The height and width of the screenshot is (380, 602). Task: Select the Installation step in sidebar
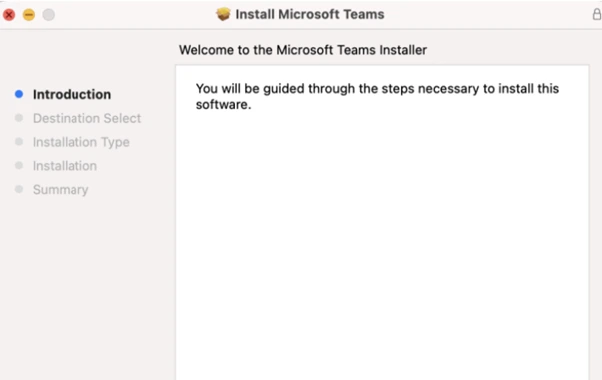[x=64, y=166]
